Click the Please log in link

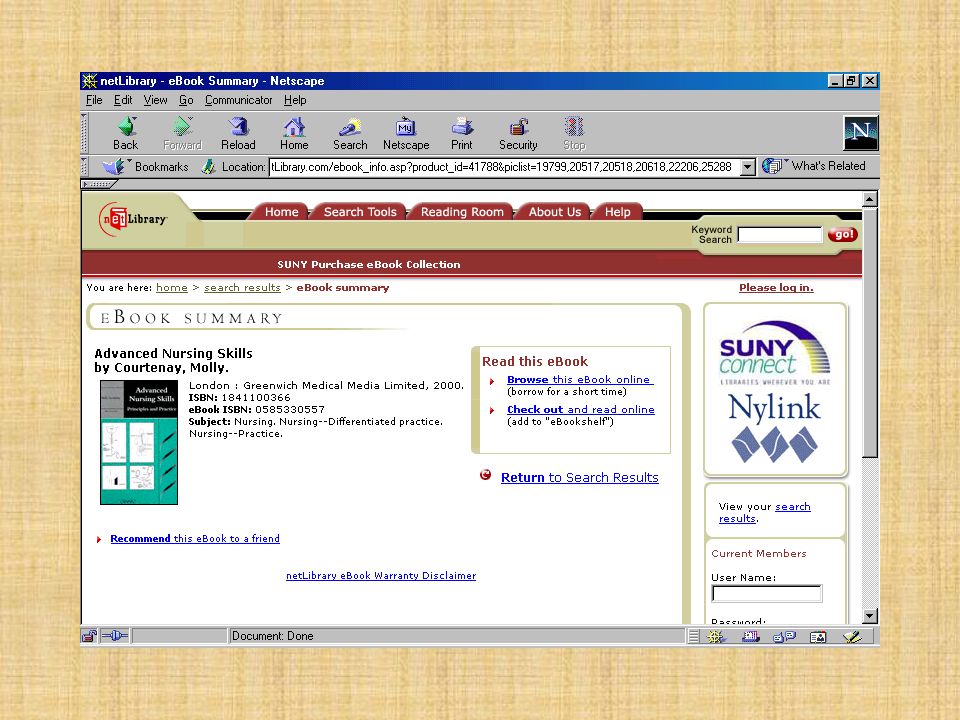pos(776,288)
